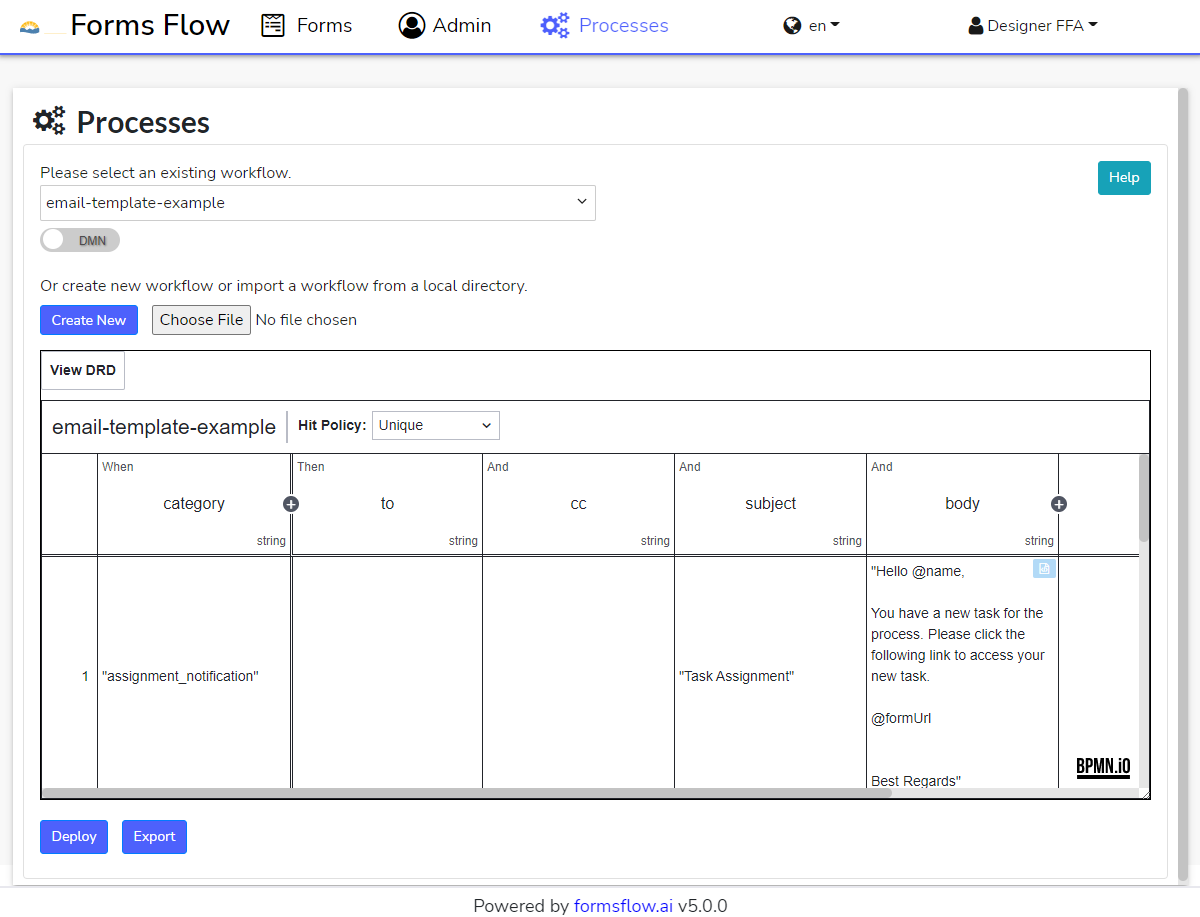This screenshot has width=1200, height=917.
Task: Add output column via plus beside body
Action: pos(1059,504)
